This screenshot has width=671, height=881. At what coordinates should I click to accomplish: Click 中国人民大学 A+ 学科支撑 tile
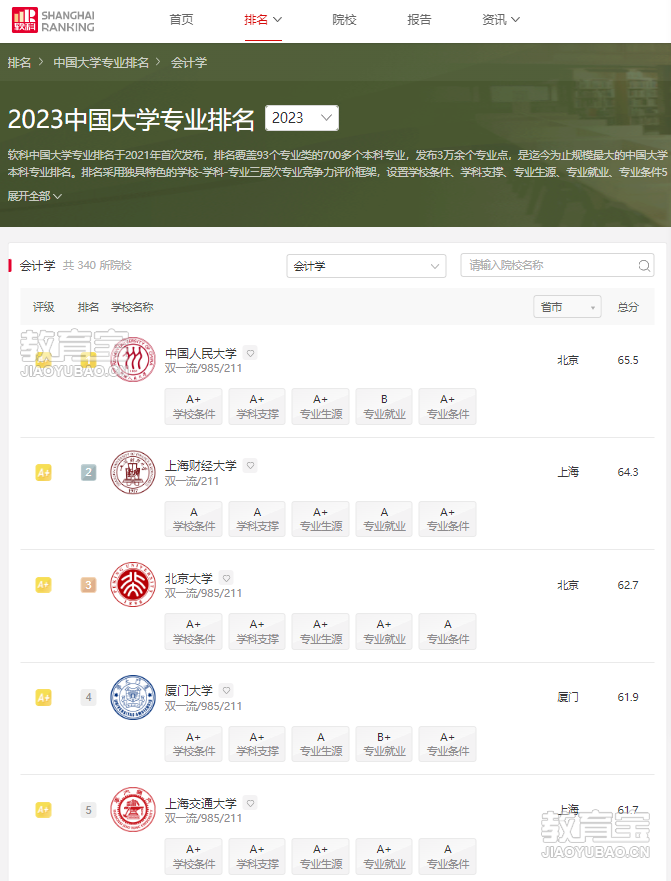coord(257,406)
